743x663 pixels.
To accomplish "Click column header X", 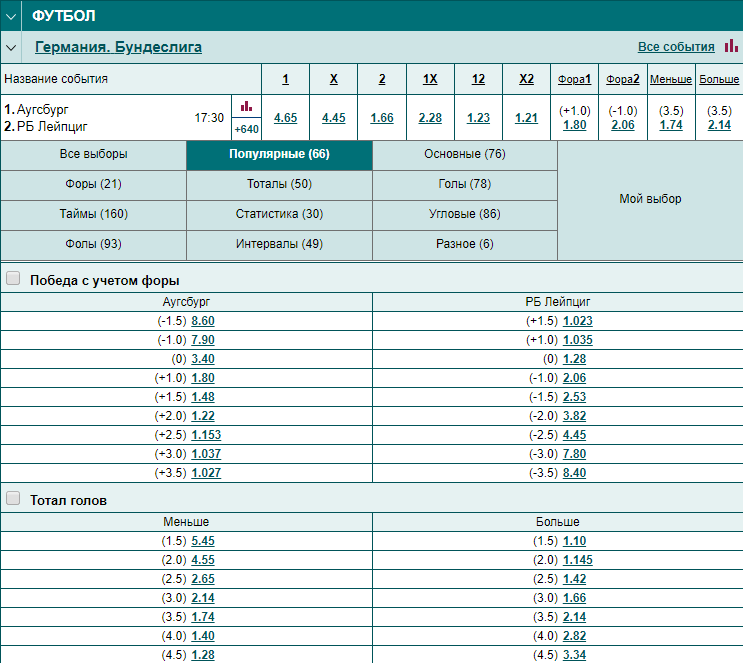I will click(334, 79).
